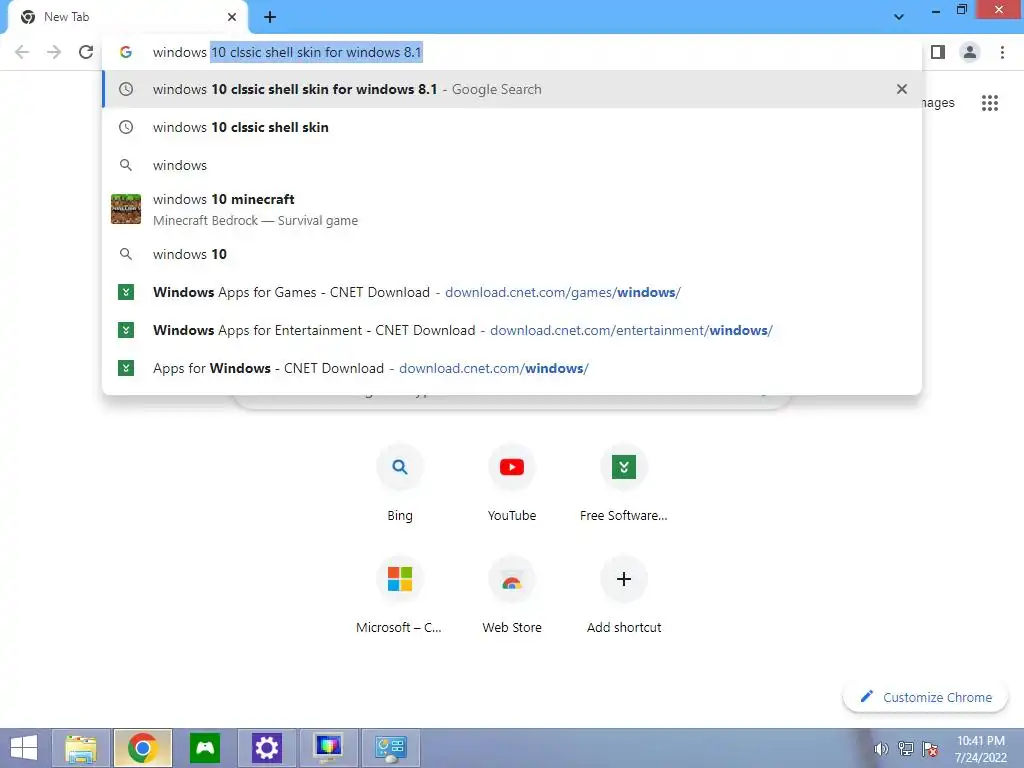This screenshot has width=1024, height=768.
Task: Open the Chrome three-dot menu
Action: click(x=1002, y=52)
